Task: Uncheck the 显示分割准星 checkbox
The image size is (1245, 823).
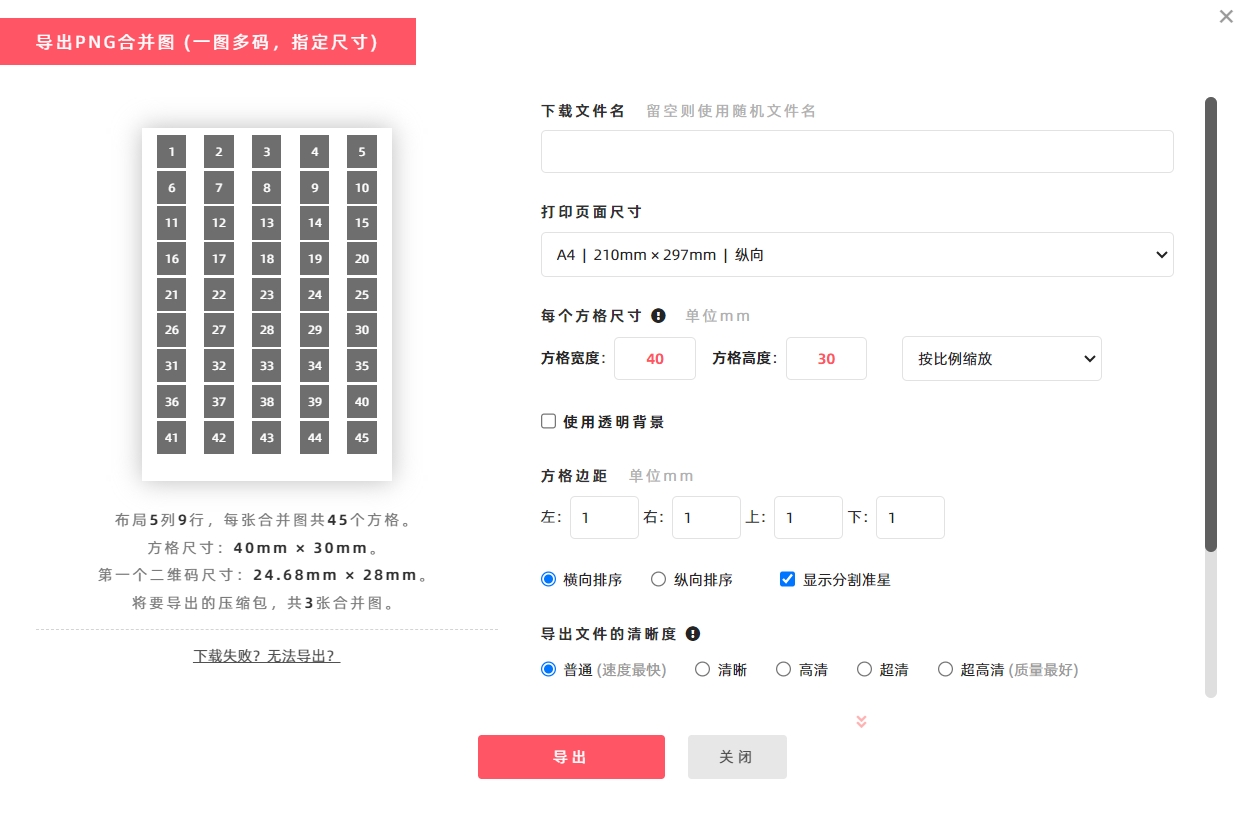Action: (787, 579)
